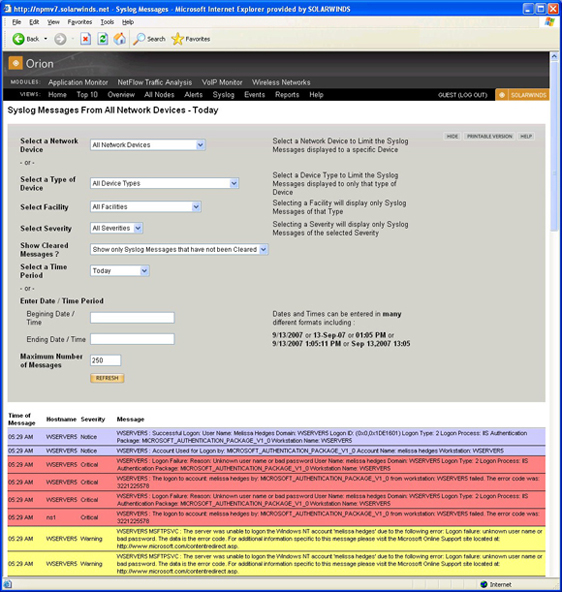The width and height of the screenshot is (562, 592).
Task: Open the View menu
Action: pyautogui.click(x=53, y=22)
